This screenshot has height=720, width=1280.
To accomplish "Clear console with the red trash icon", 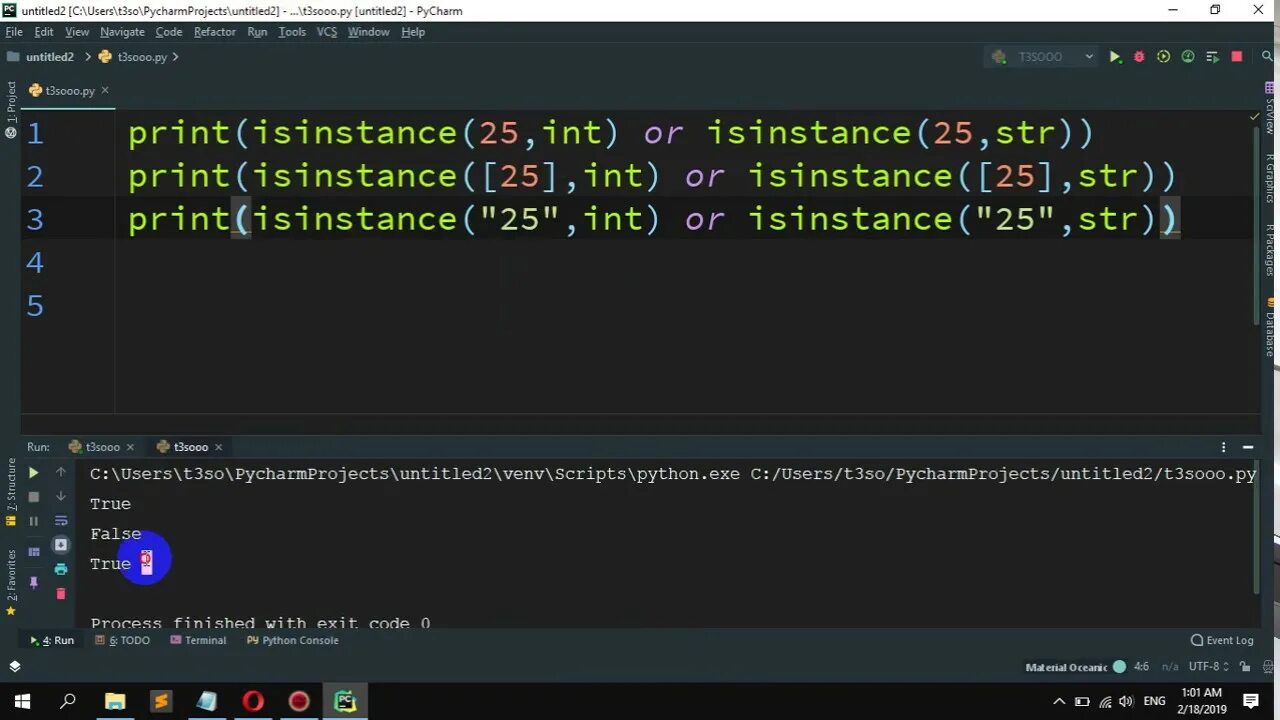I will 61,594.
